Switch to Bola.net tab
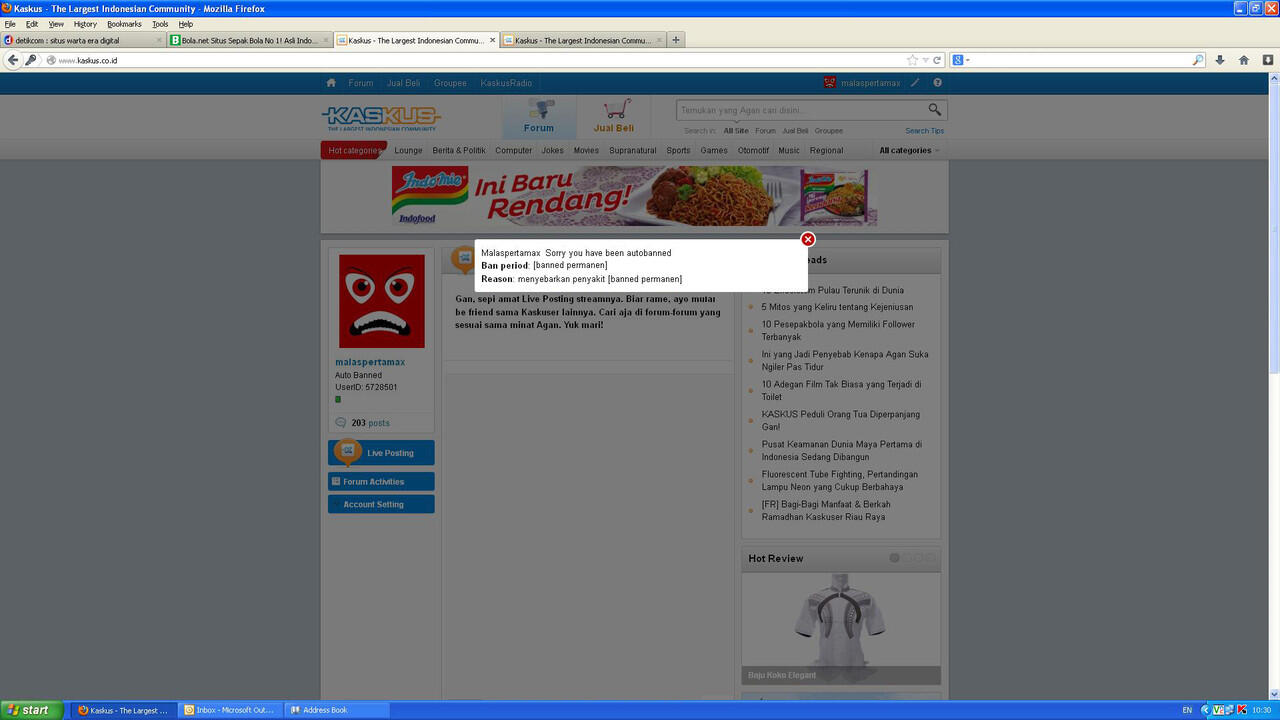The height and width of the screenshot is (720, 1280). click(250, 41)
